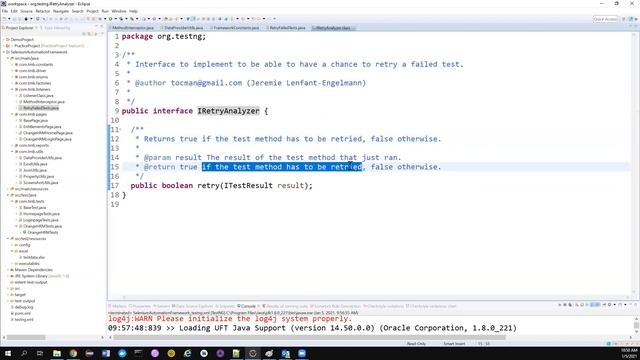Viewport: 640px width, 360px height.
Task: Open Windows Start menu
Action: pos(8,353)
